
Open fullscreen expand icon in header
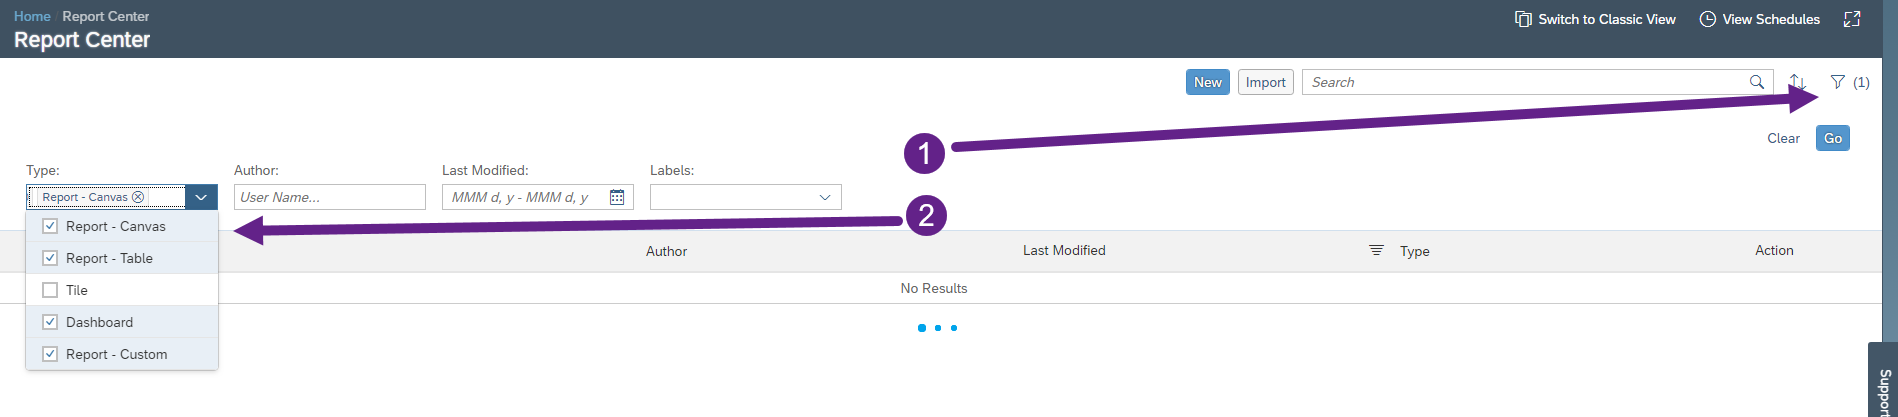1852,19
